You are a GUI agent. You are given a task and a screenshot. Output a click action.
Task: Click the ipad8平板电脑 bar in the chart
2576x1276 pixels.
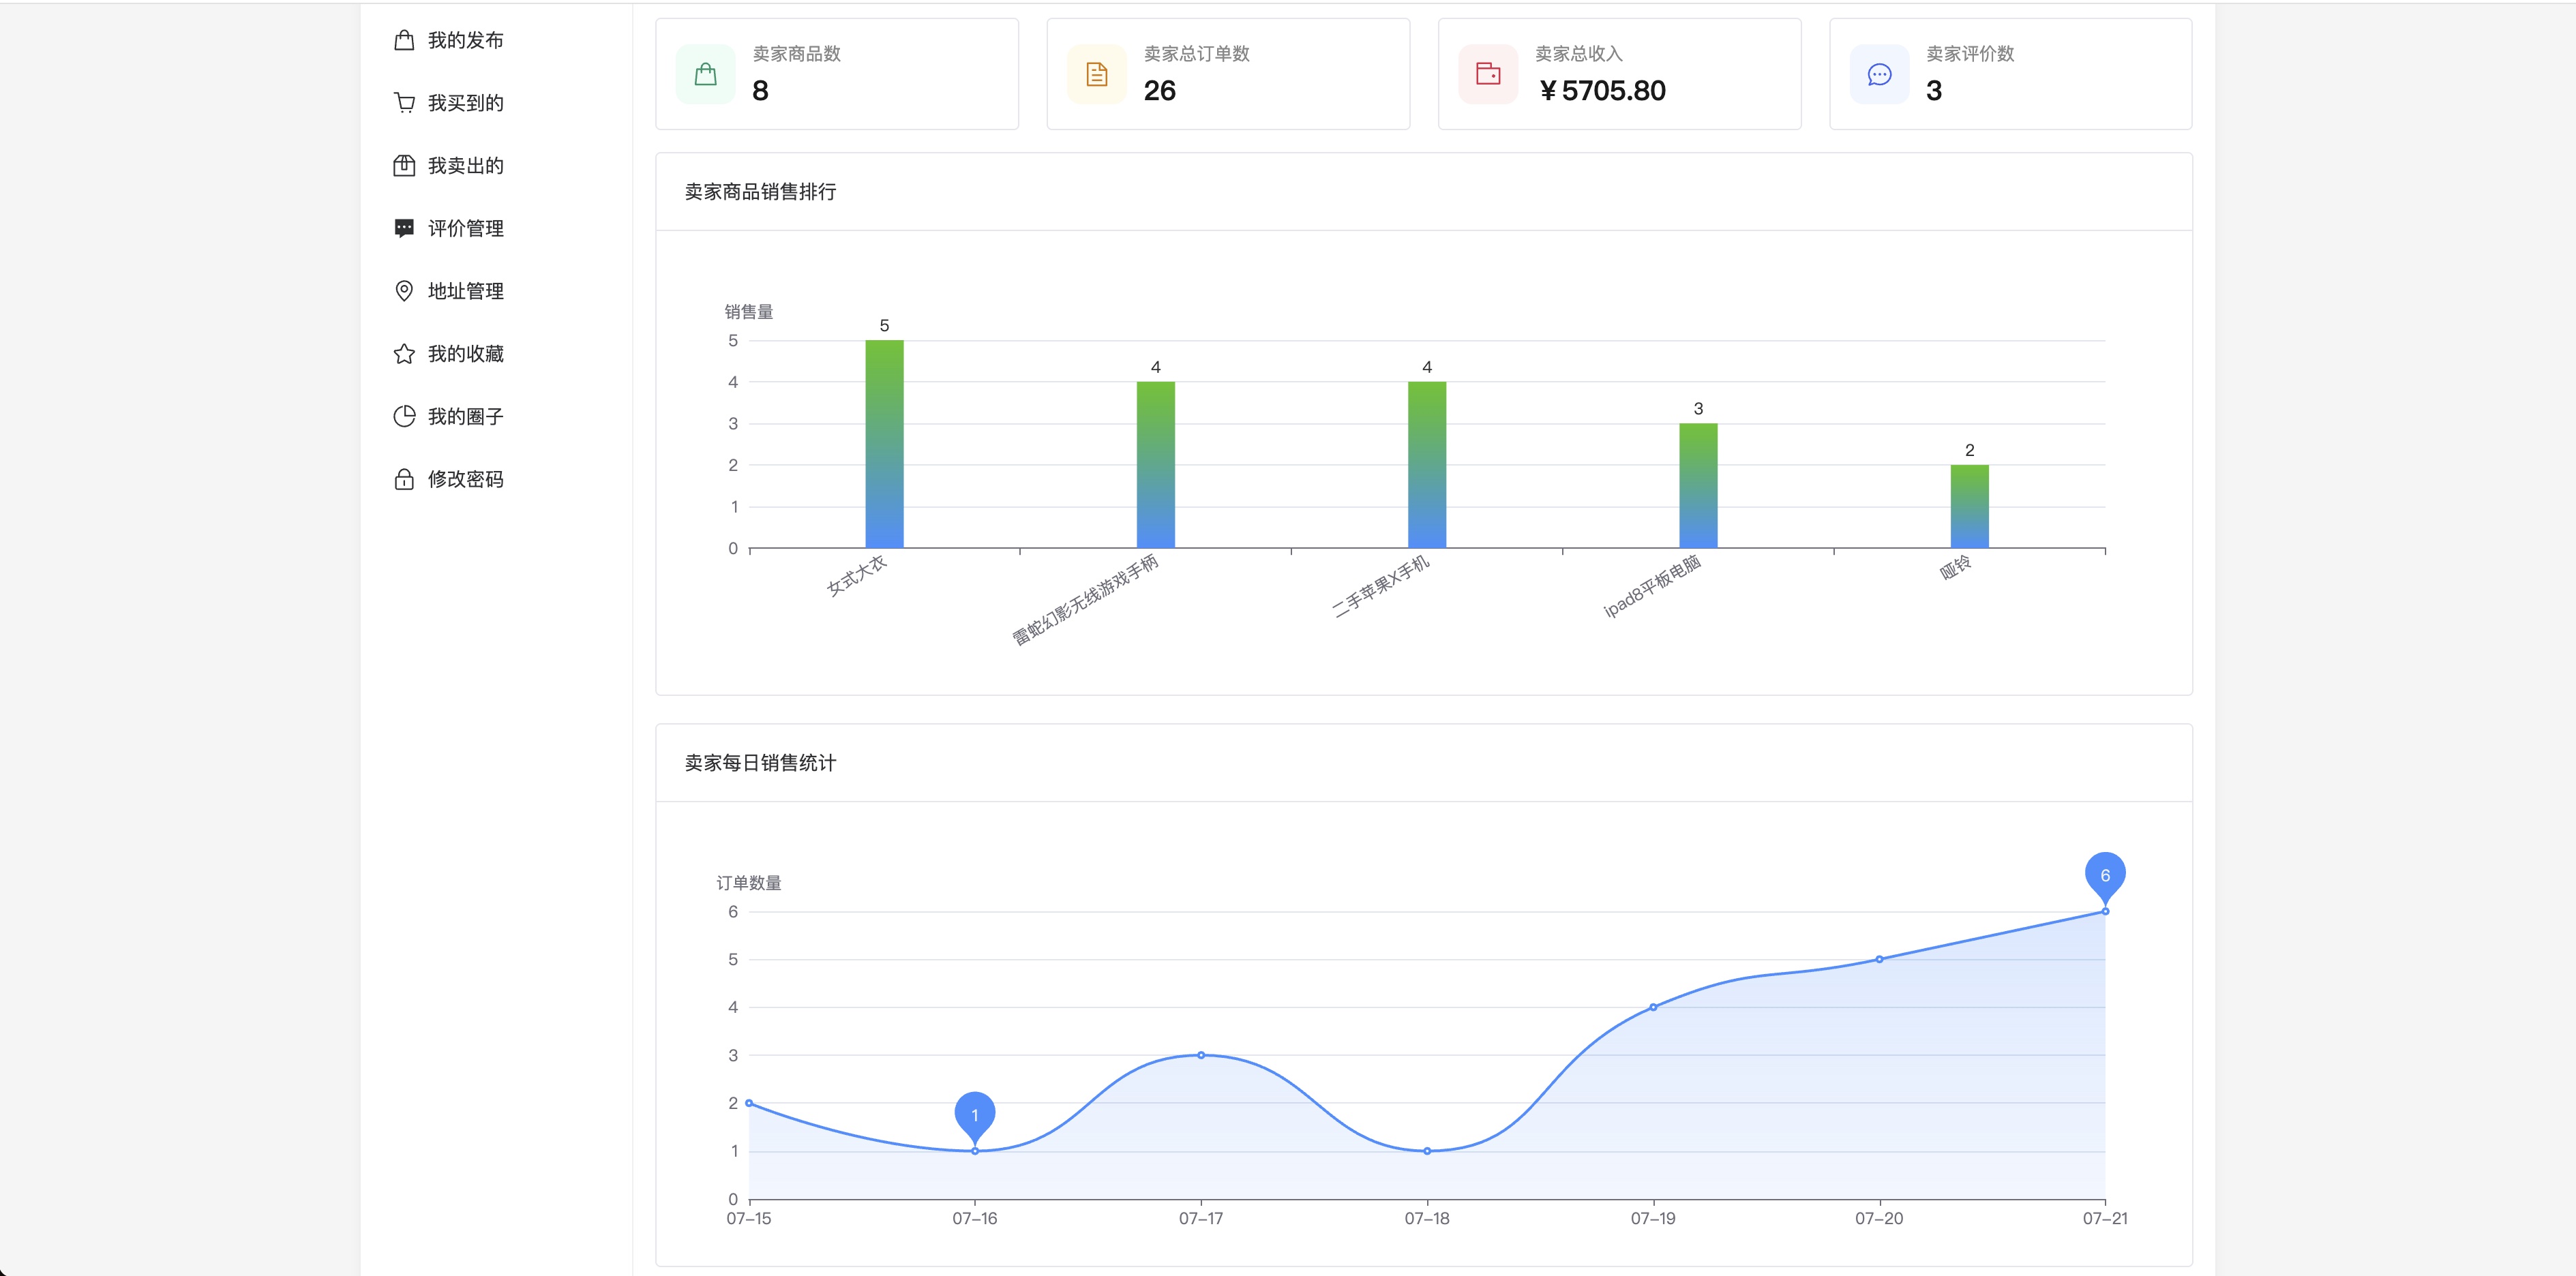(x=1698, y=486)
